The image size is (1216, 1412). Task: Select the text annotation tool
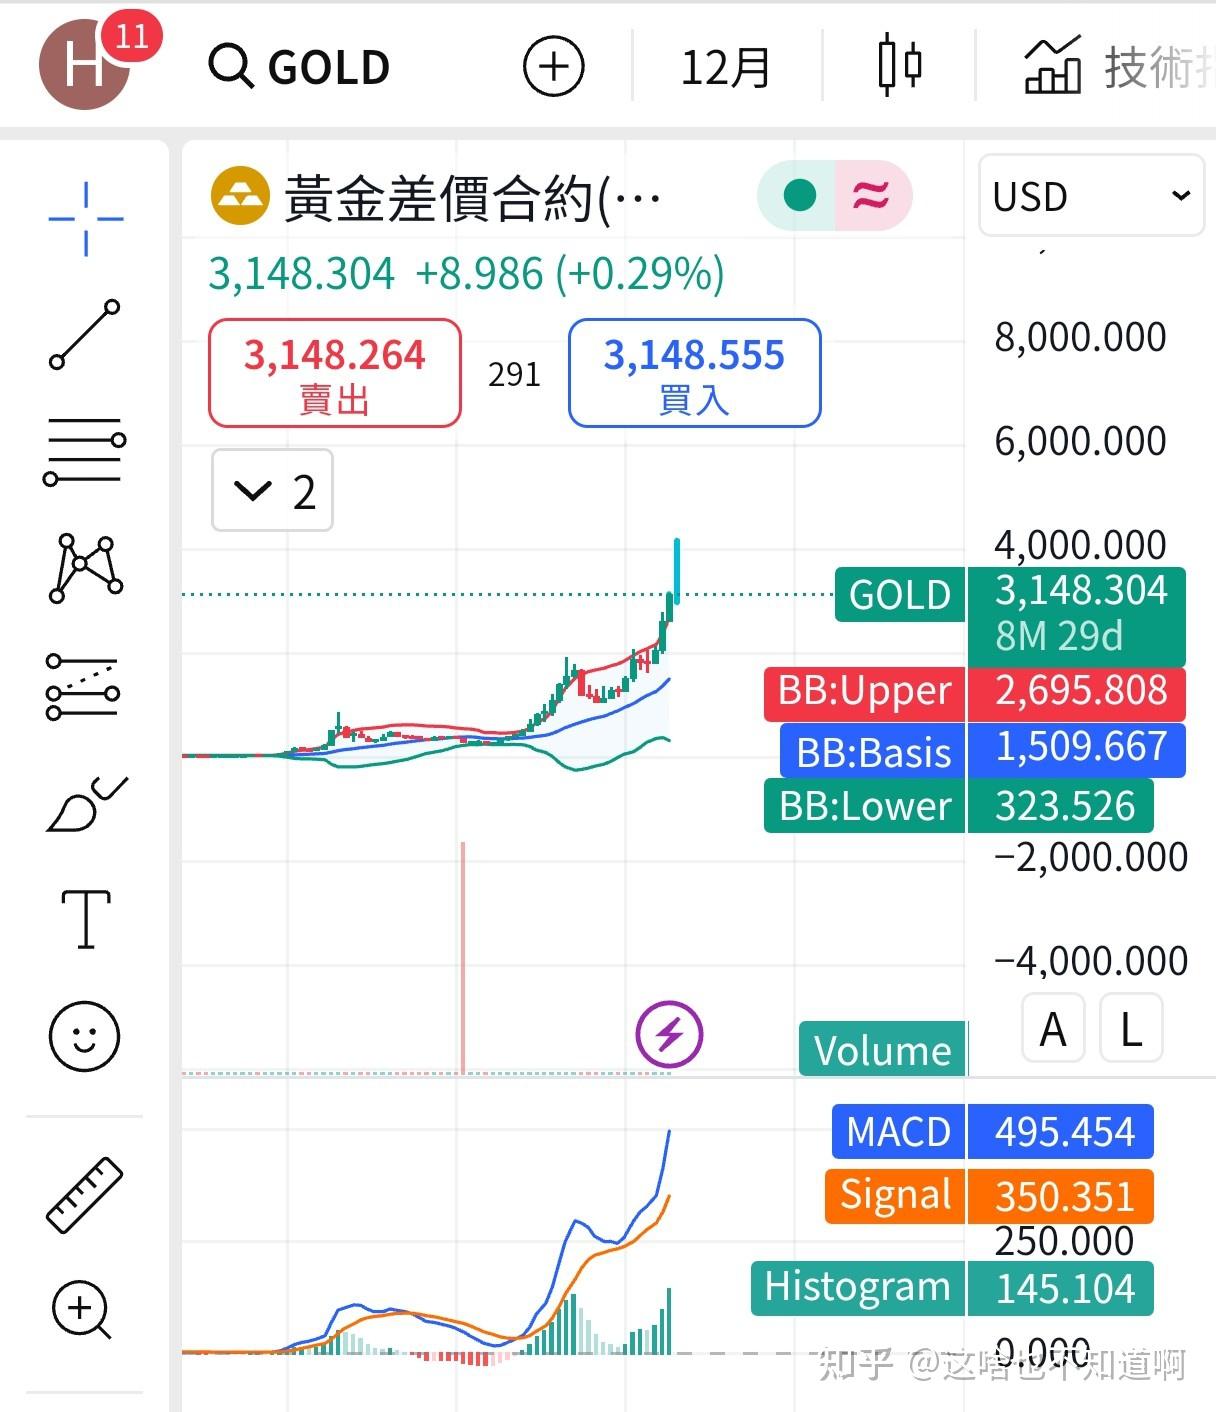[85, 920]
